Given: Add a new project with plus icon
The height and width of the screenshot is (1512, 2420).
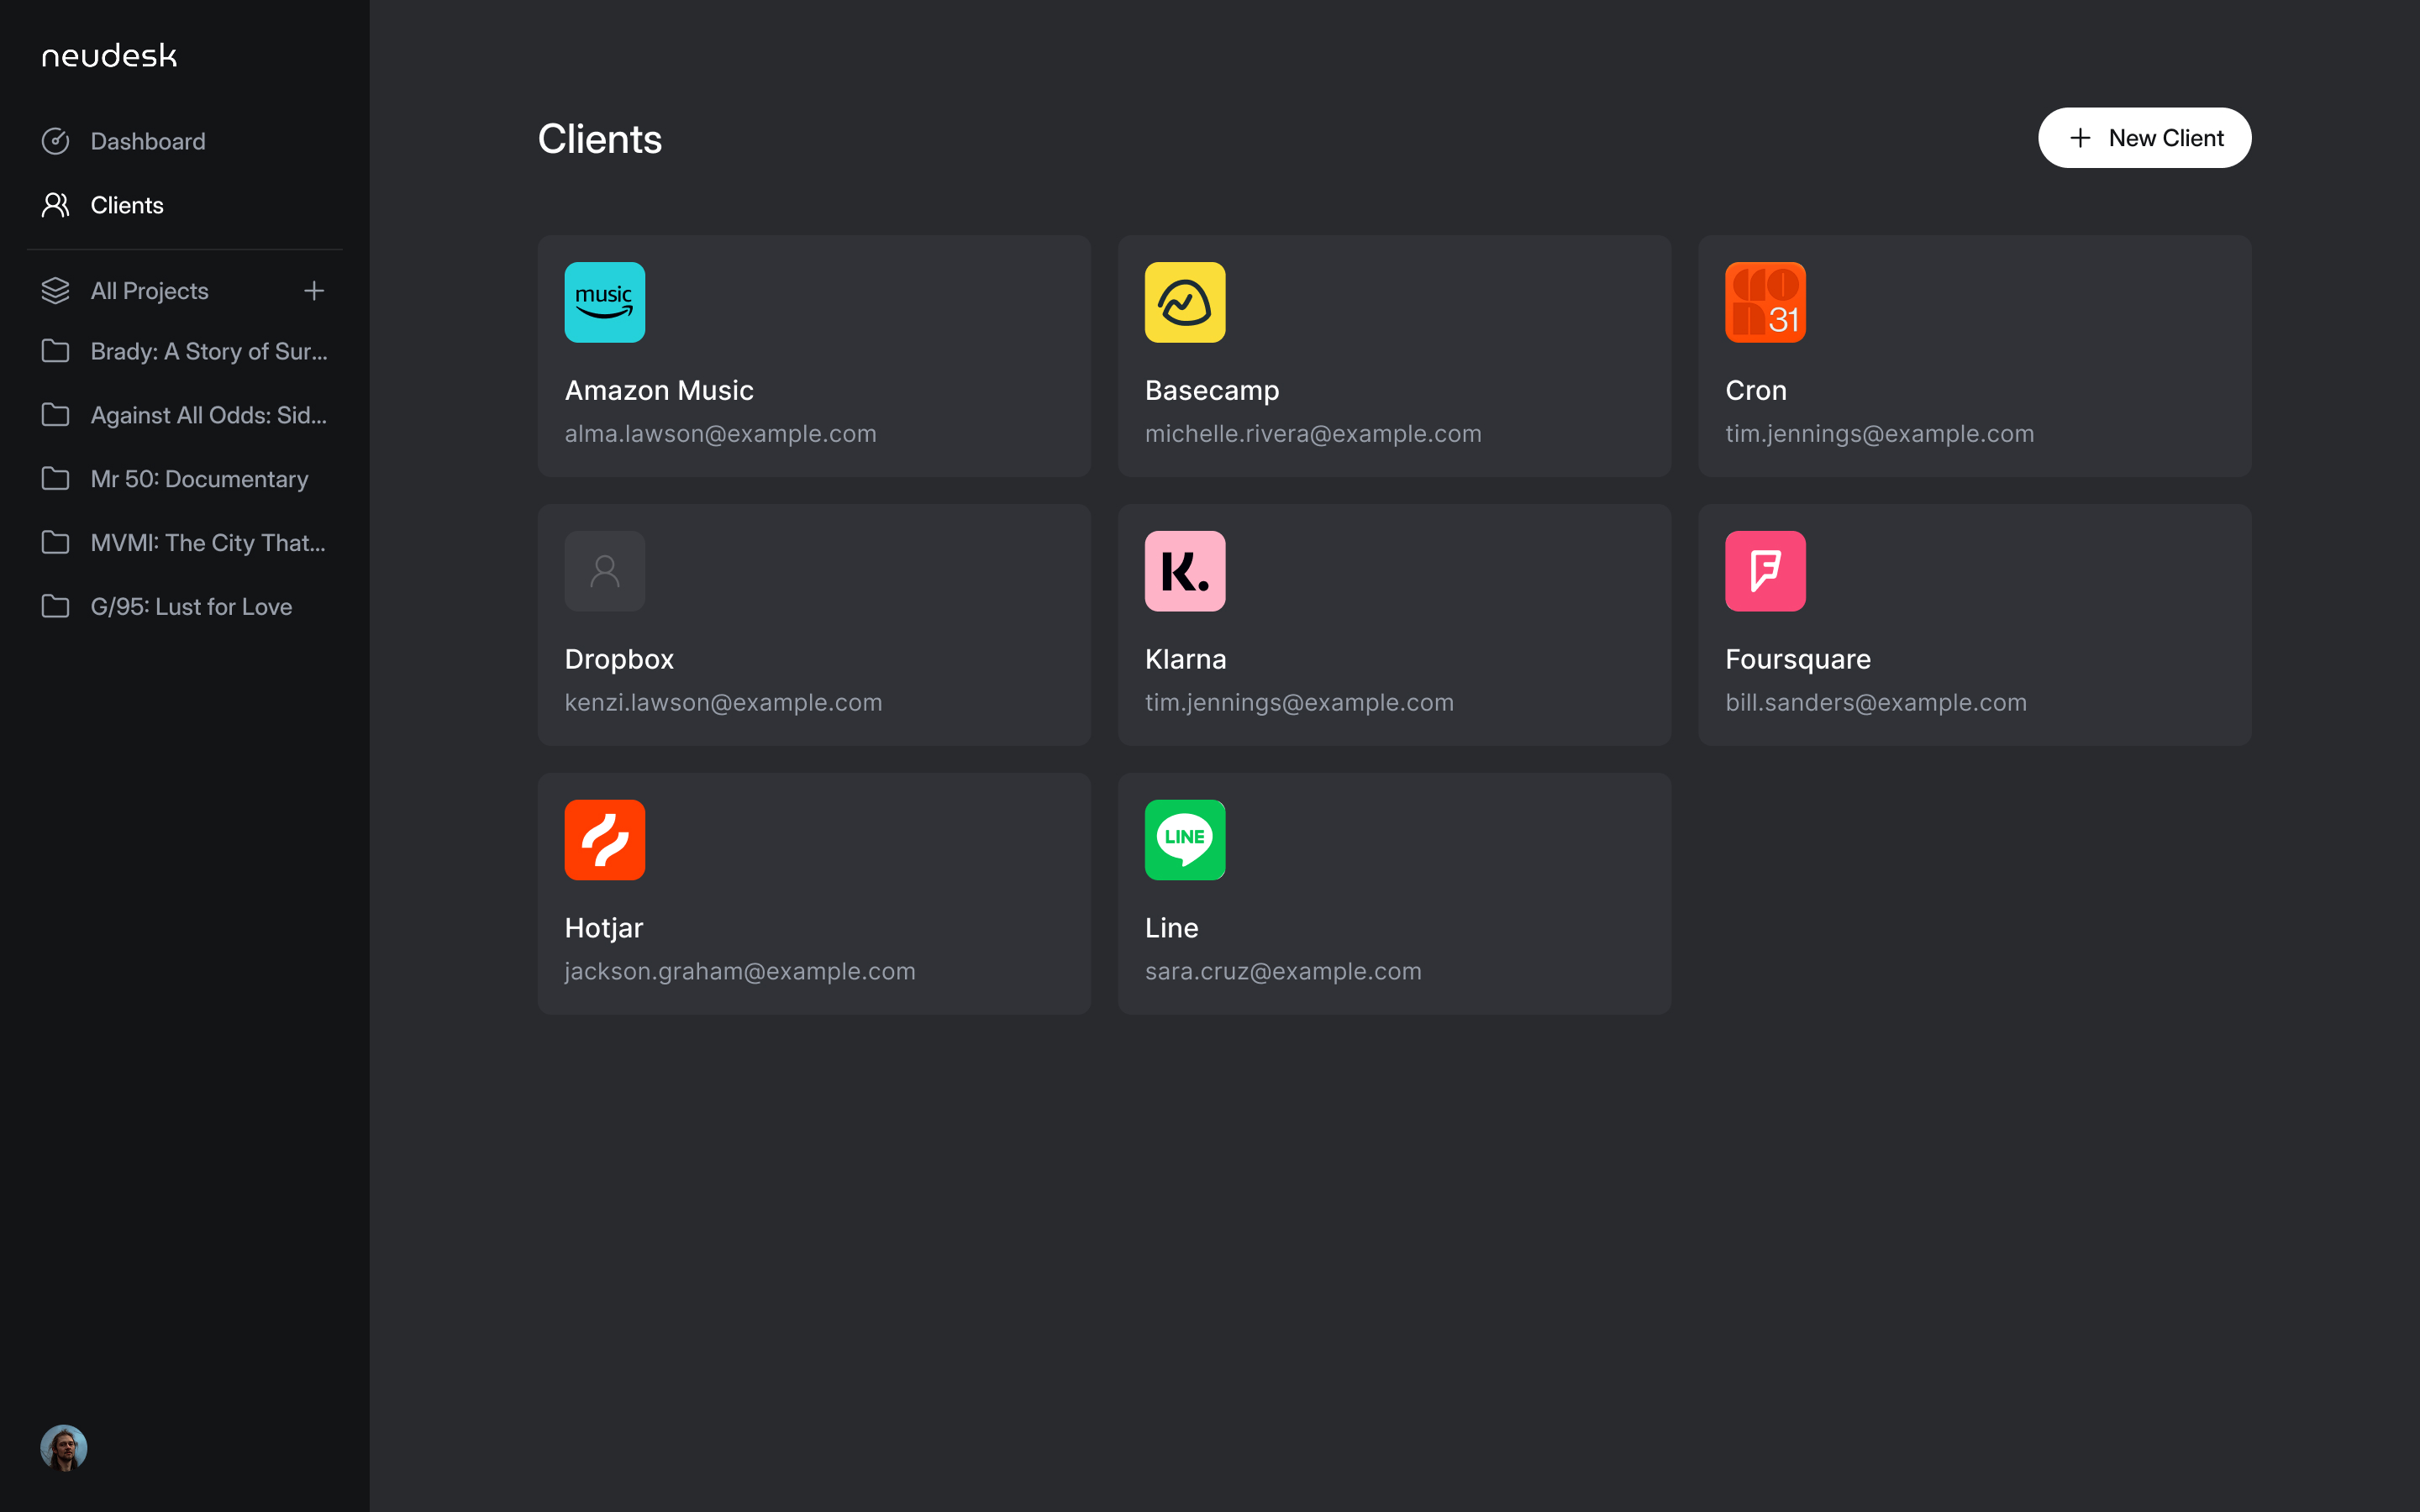Looking at the screenshot, I should (314, 291).
